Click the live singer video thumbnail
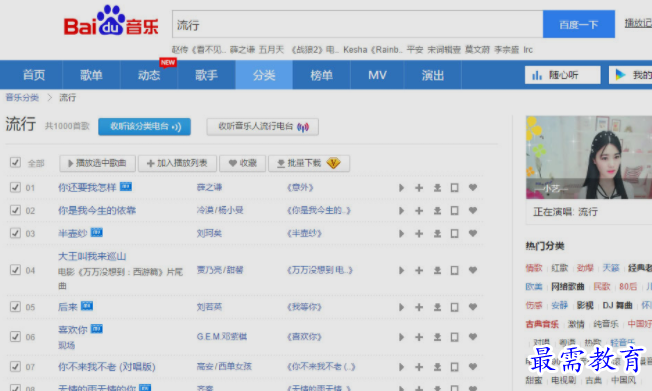The height and width of the screenshot is (391, 652). point(589,157)
